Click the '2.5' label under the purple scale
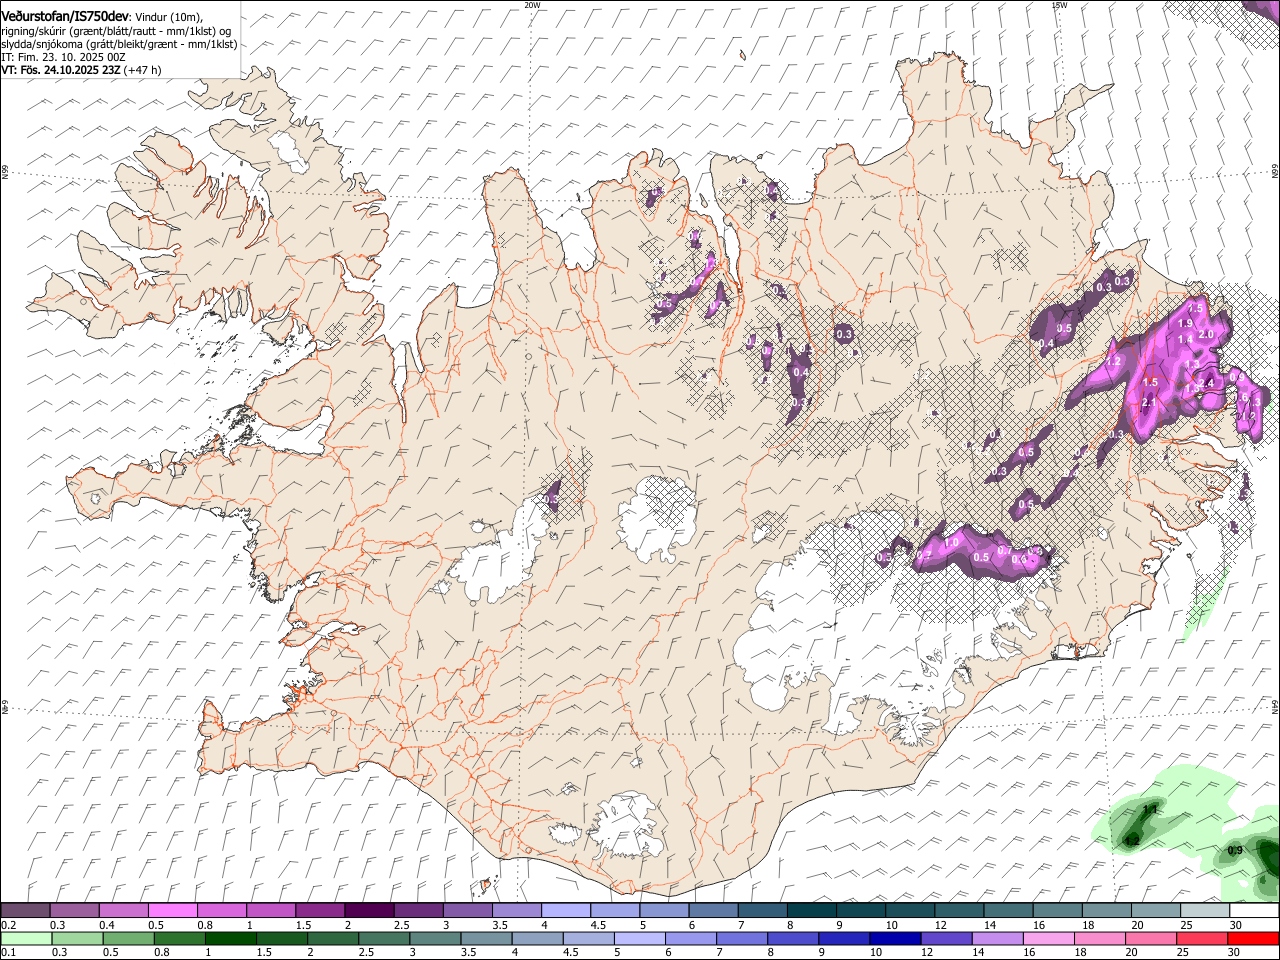This screenshot has width=1280, height=960. click(401, 925)
